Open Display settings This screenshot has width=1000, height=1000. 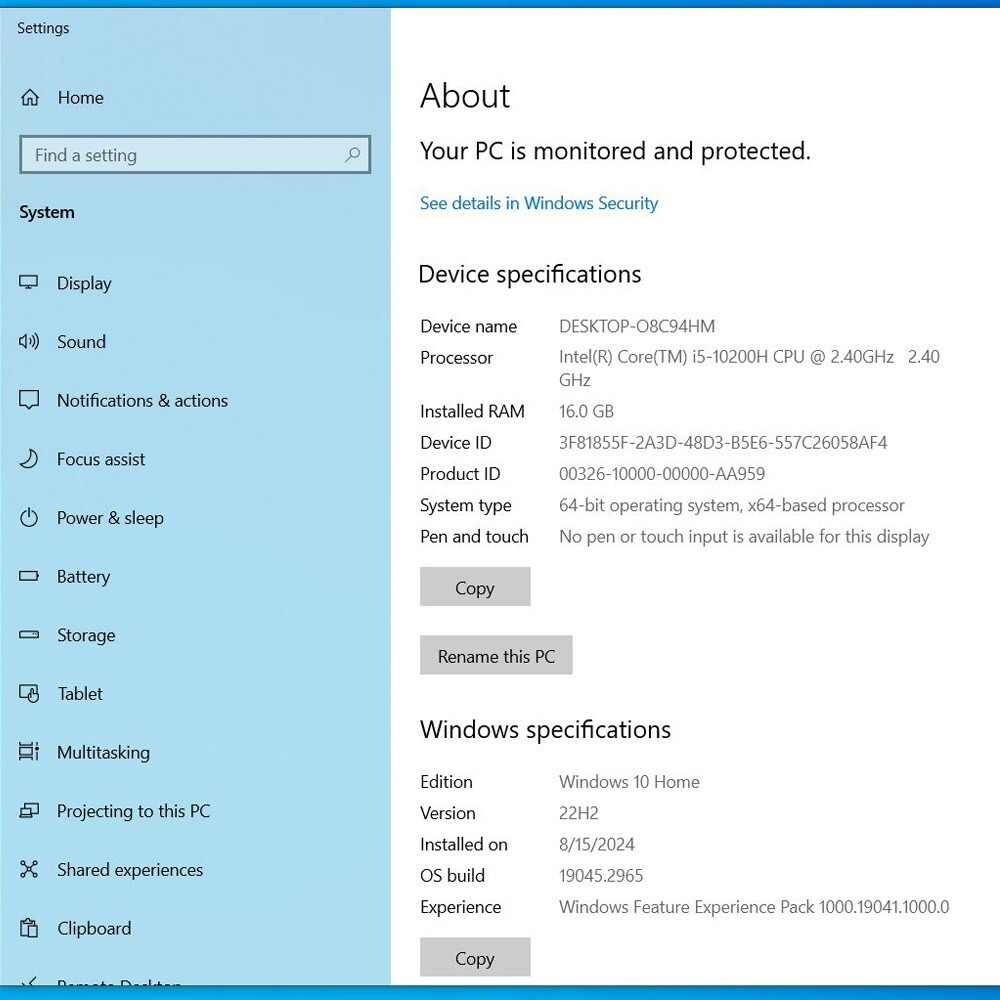click(84, 283)
